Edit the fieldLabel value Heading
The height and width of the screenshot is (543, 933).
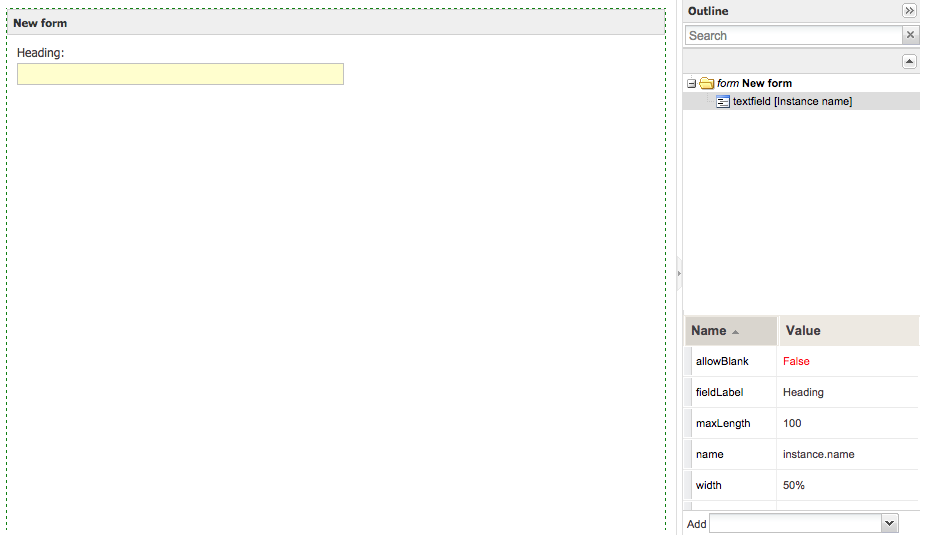tap(803, 392)
